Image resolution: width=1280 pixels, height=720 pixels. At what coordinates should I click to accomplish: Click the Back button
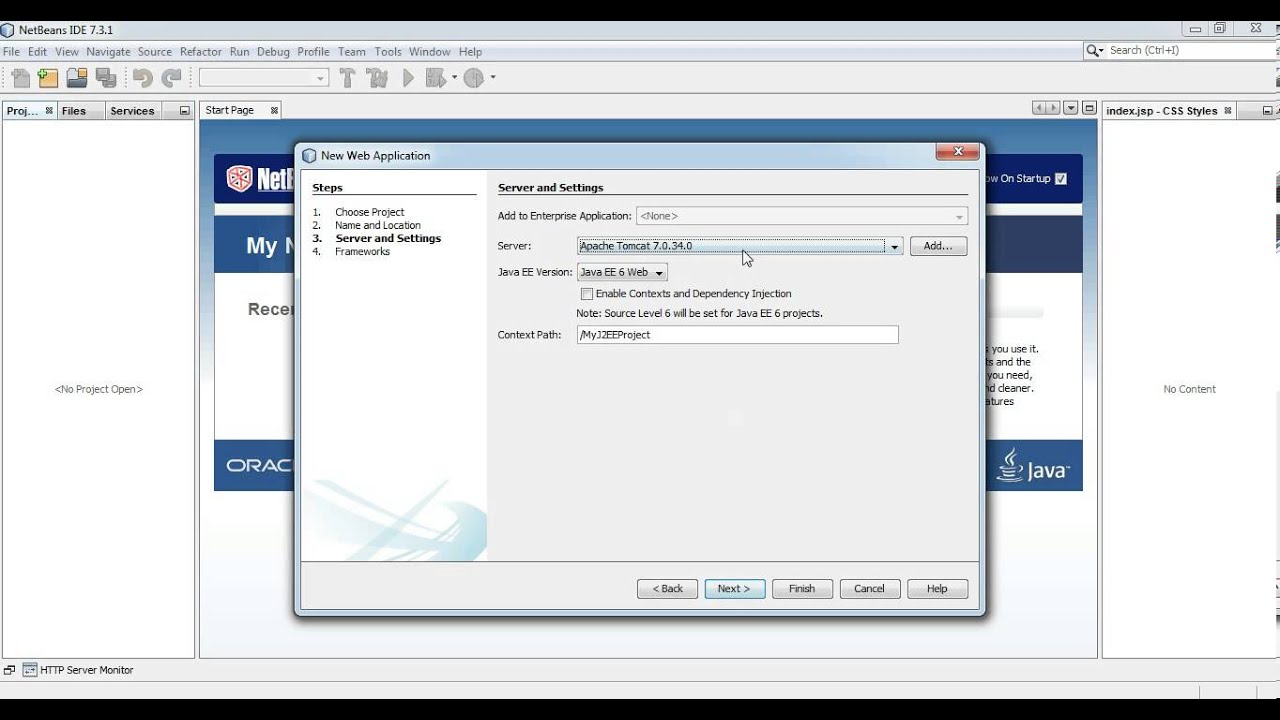click(667, 589)
